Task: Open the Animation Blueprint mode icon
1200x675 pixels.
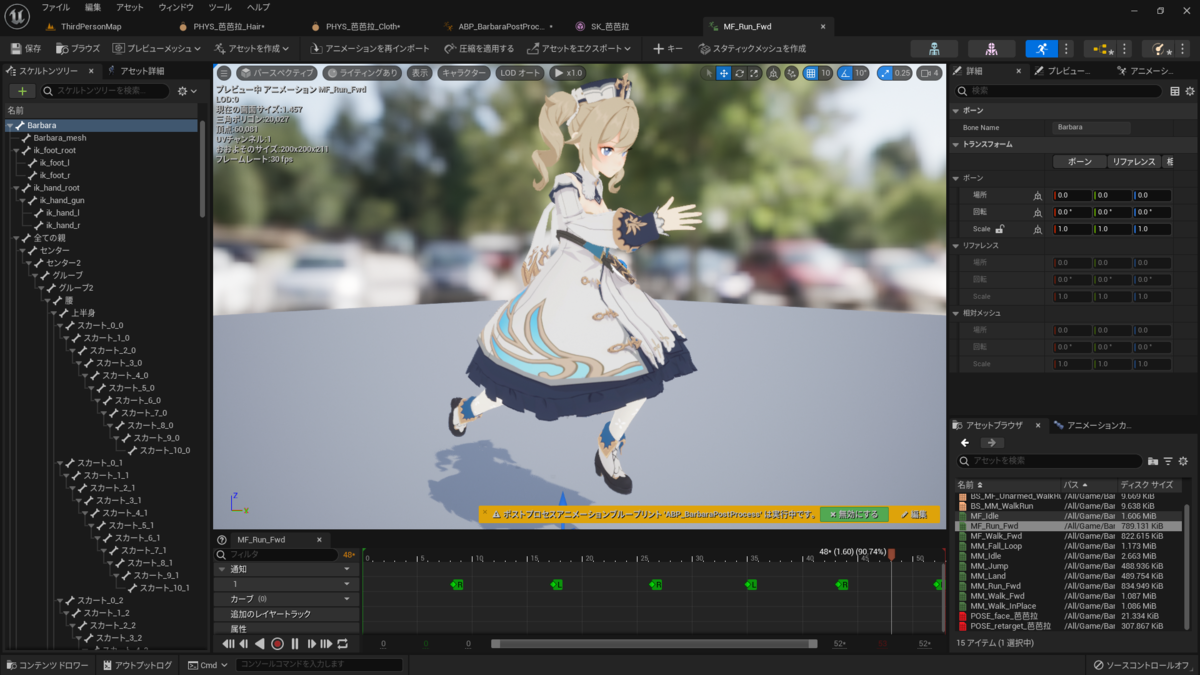Action: click(x=1102, y=48)
